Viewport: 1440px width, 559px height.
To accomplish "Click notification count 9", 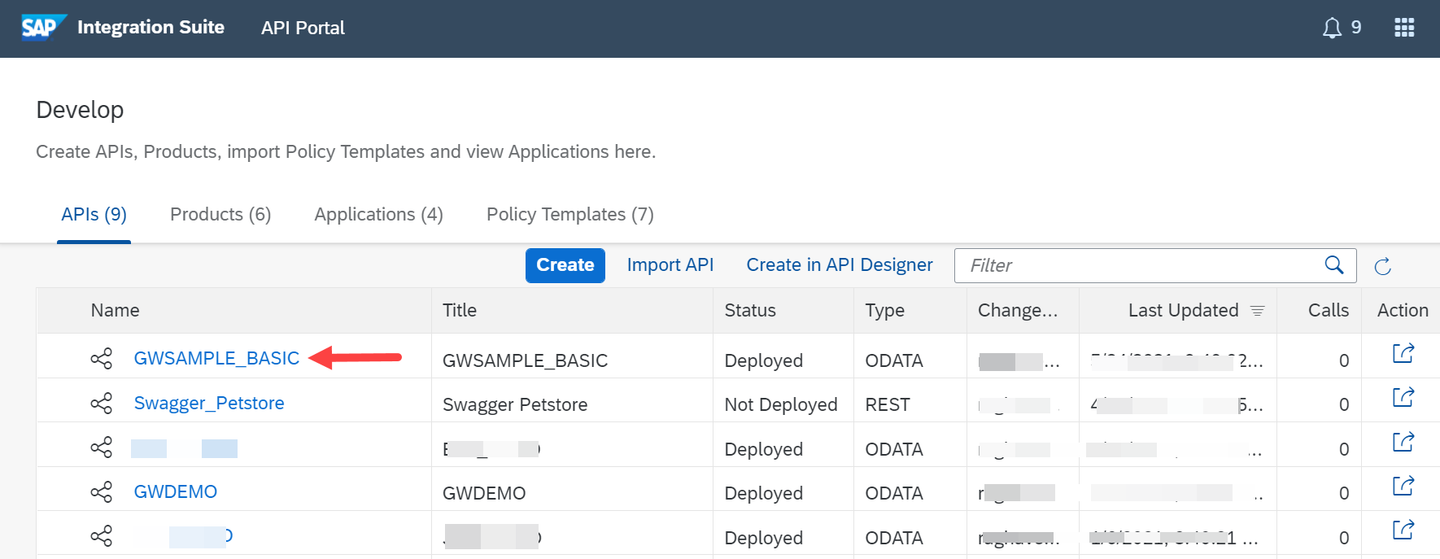I will (1356, 28).
